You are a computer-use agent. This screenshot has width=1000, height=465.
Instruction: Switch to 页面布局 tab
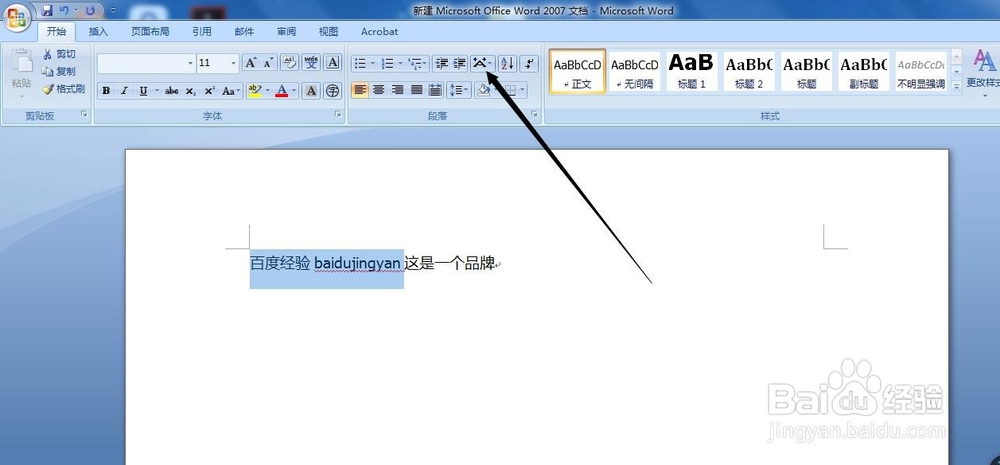click(x=151, y=32)
